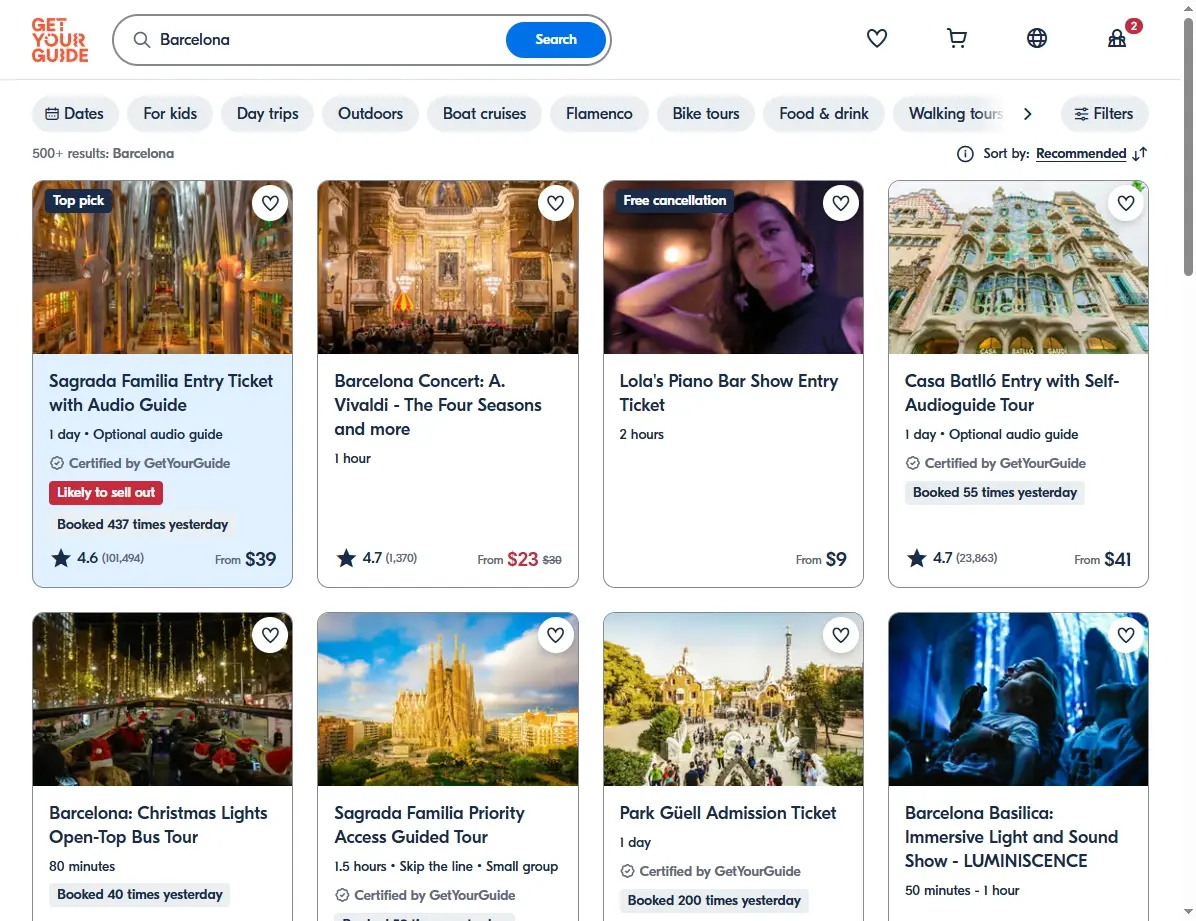1196x921 pixels.
Task: Click the 'From $9' price text
Action: click(x=821, y=559)
